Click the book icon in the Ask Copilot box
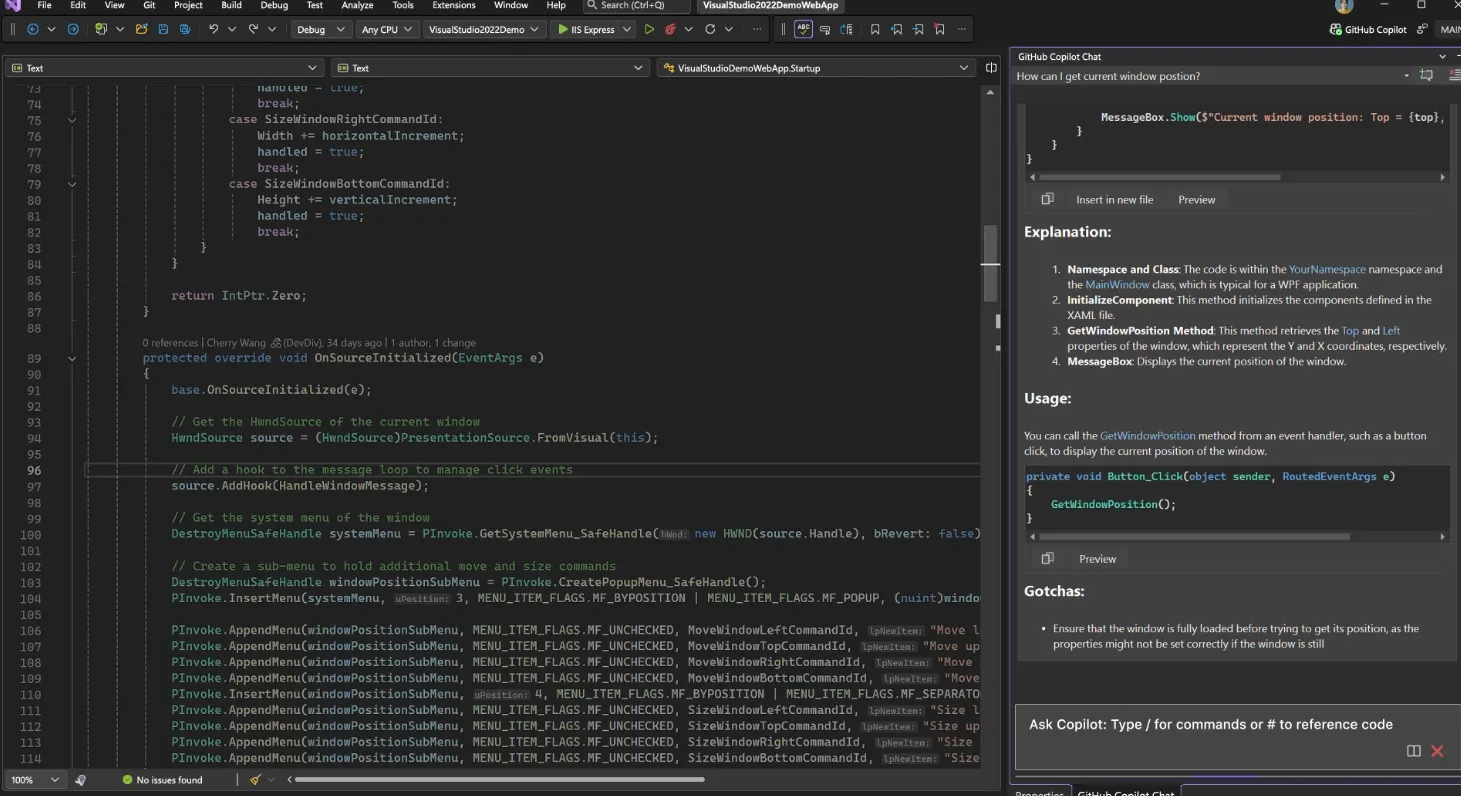 (x=1414, y=751)
